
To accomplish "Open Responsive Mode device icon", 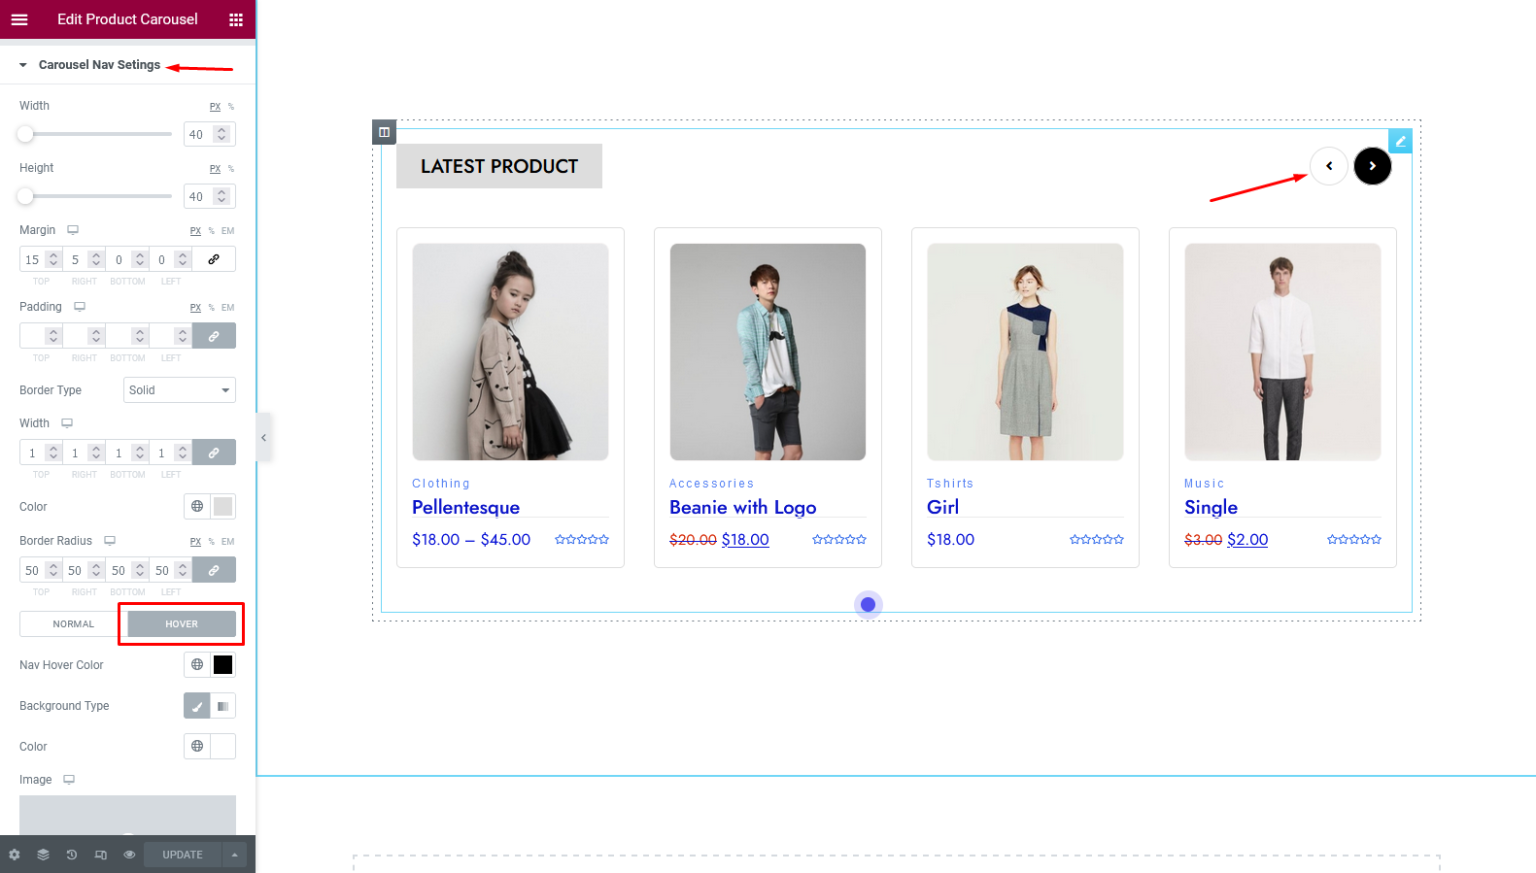I will point(100,854).
